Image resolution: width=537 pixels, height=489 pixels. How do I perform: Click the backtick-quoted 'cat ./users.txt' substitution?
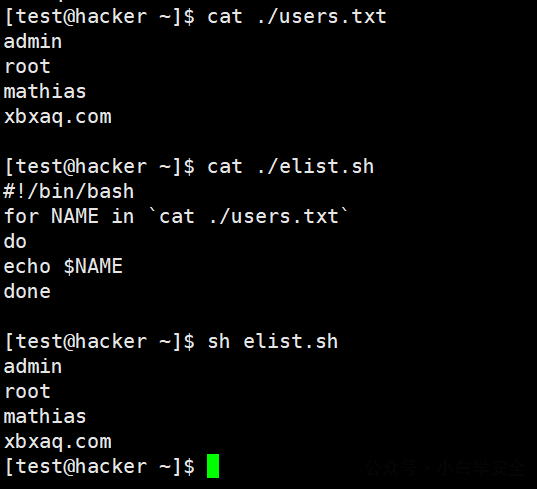tap(249, 216)
